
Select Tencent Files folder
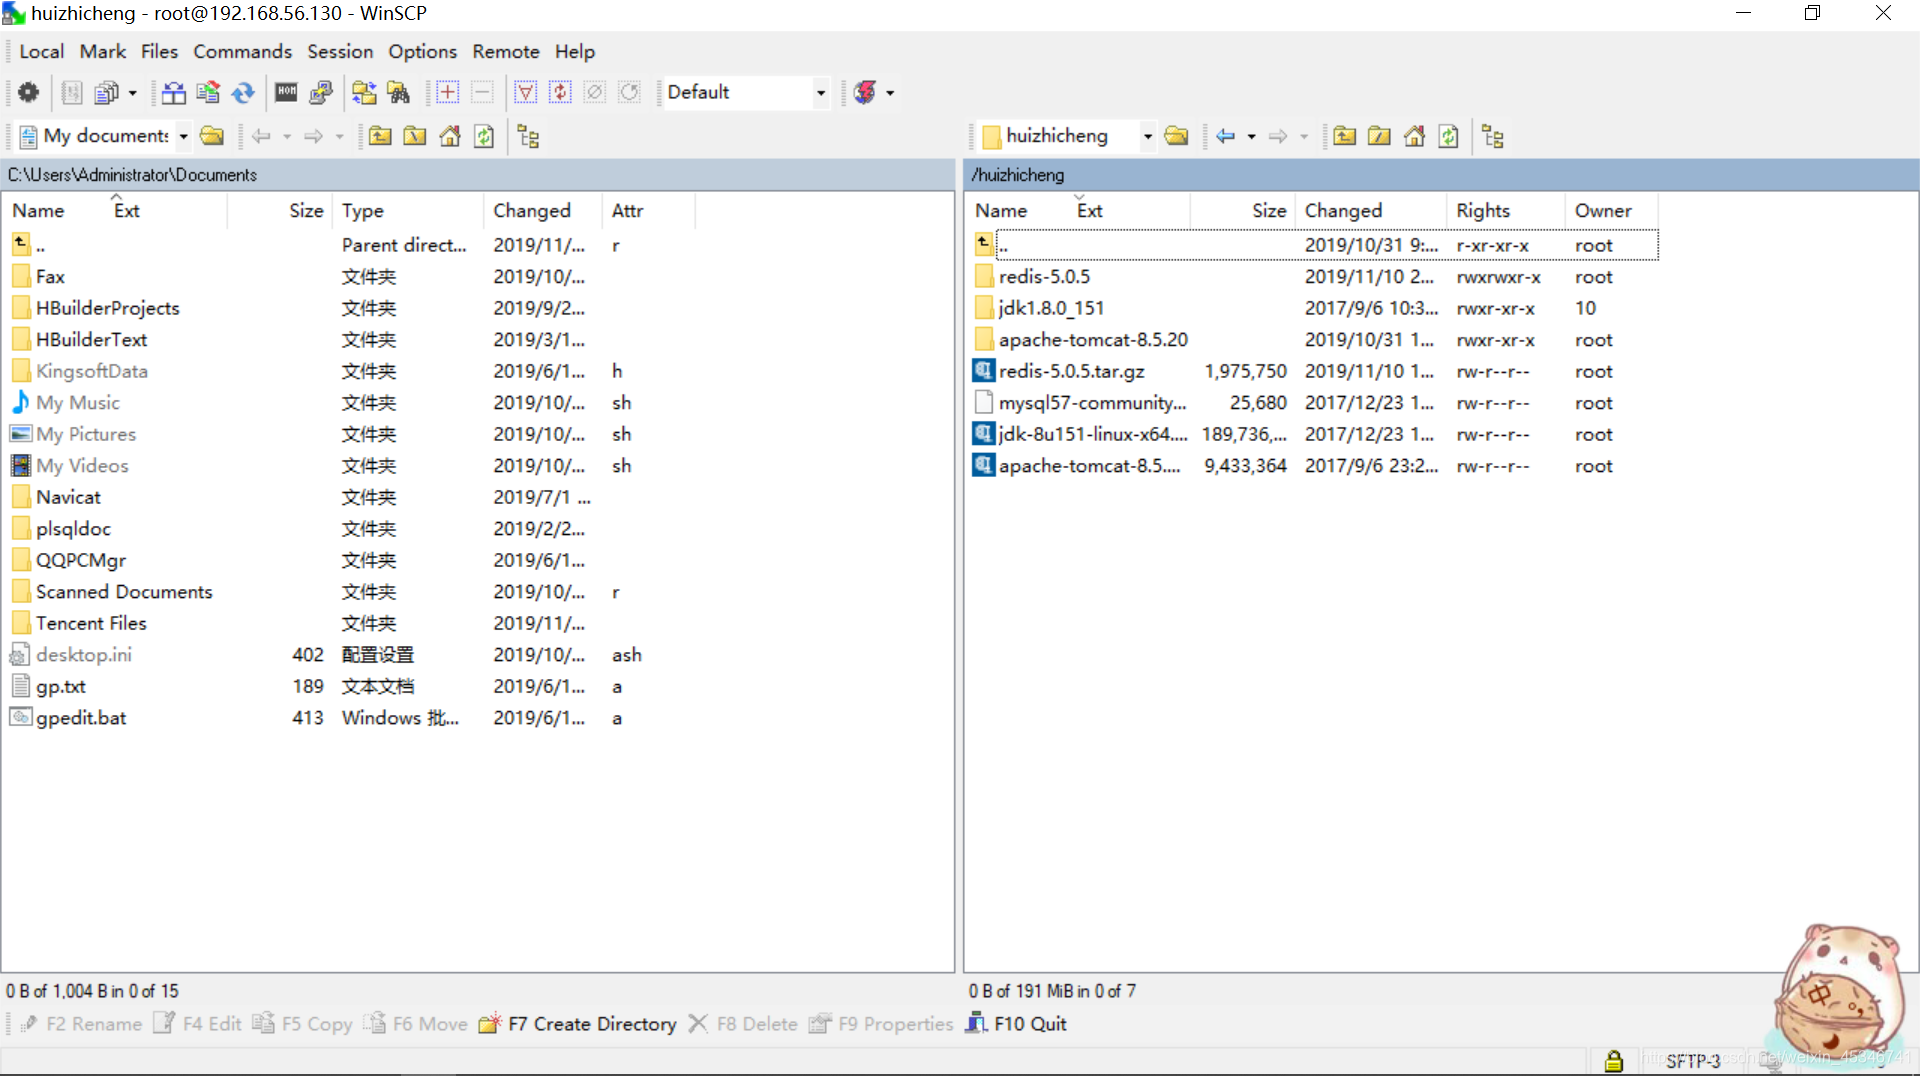pos(91,623)
